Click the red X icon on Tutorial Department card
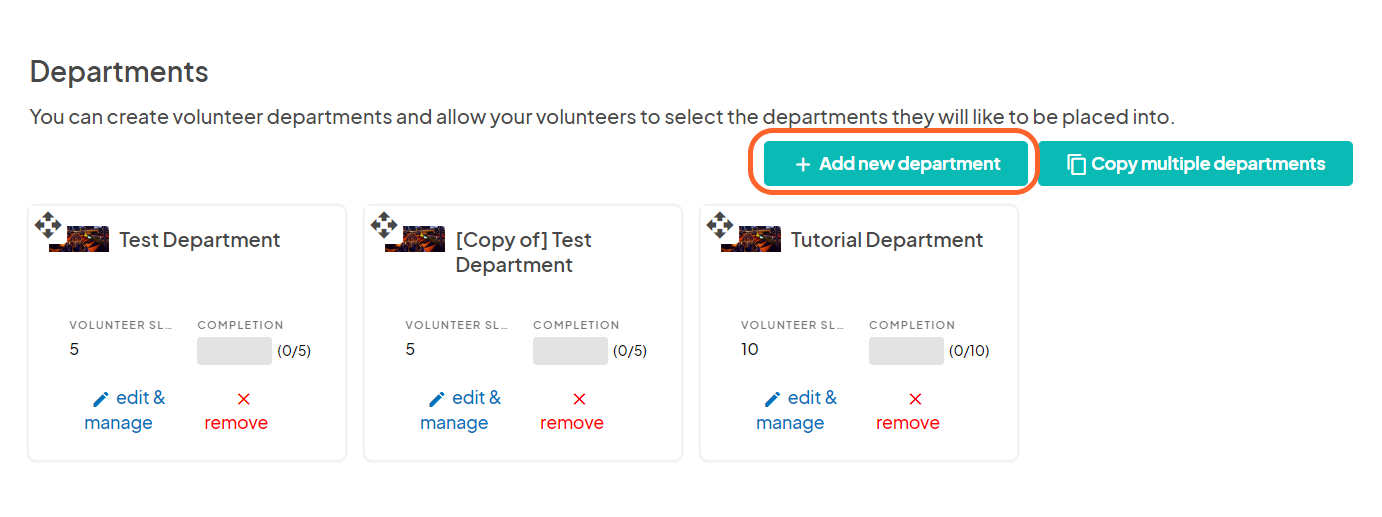The width and height of the screenshot is (1382, 517). pyautogui.click(x=915, y=399)
